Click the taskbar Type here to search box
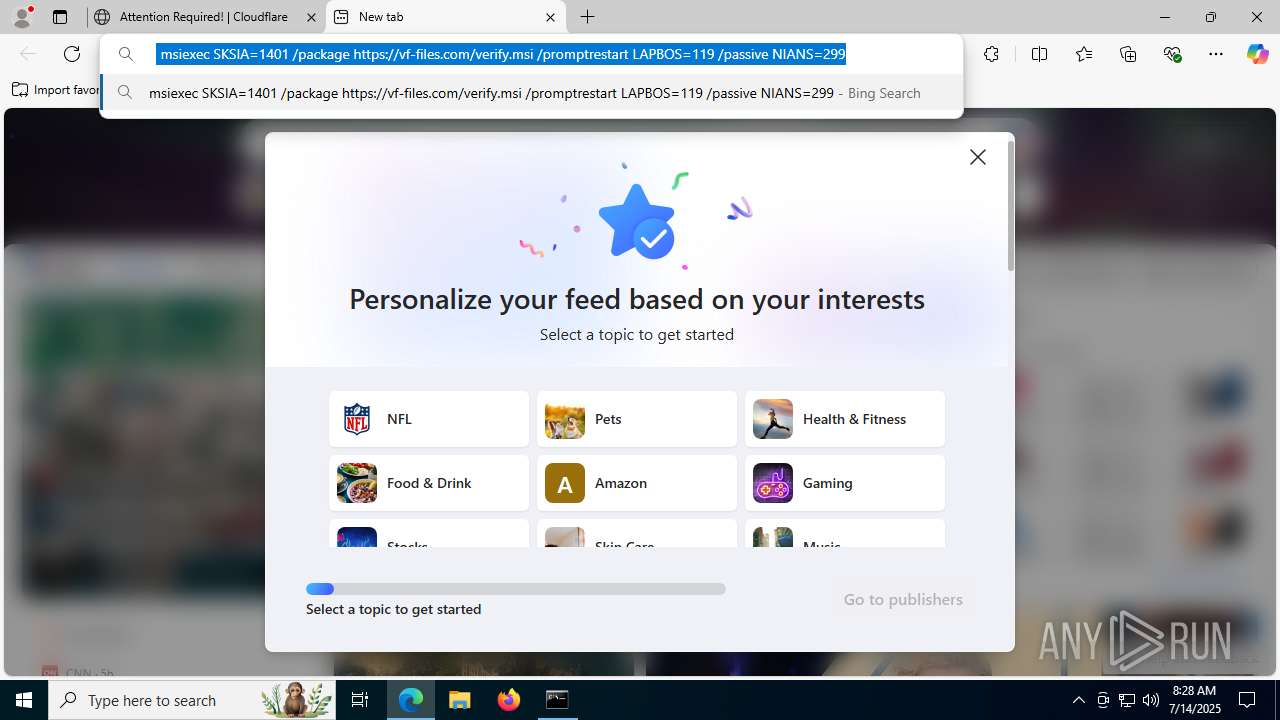 pos(192,700)
